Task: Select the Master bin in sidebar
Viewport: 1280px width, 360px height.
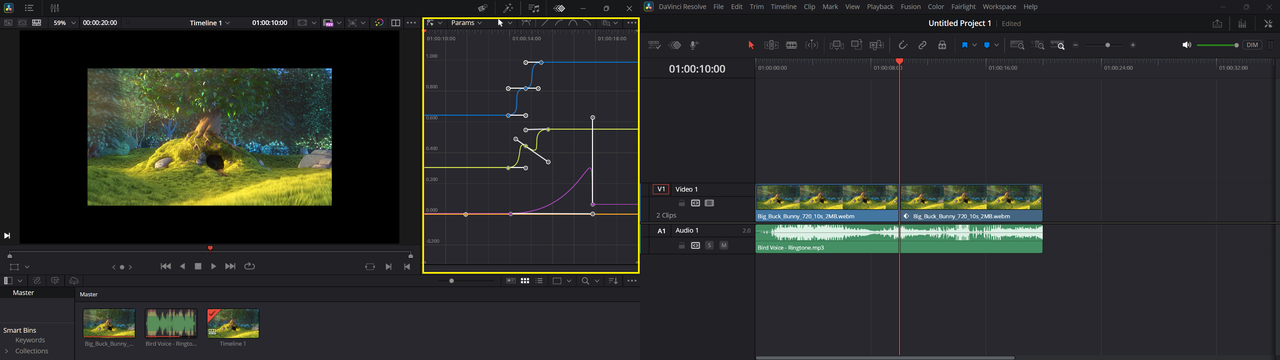Action: click(x=23, y=293)
